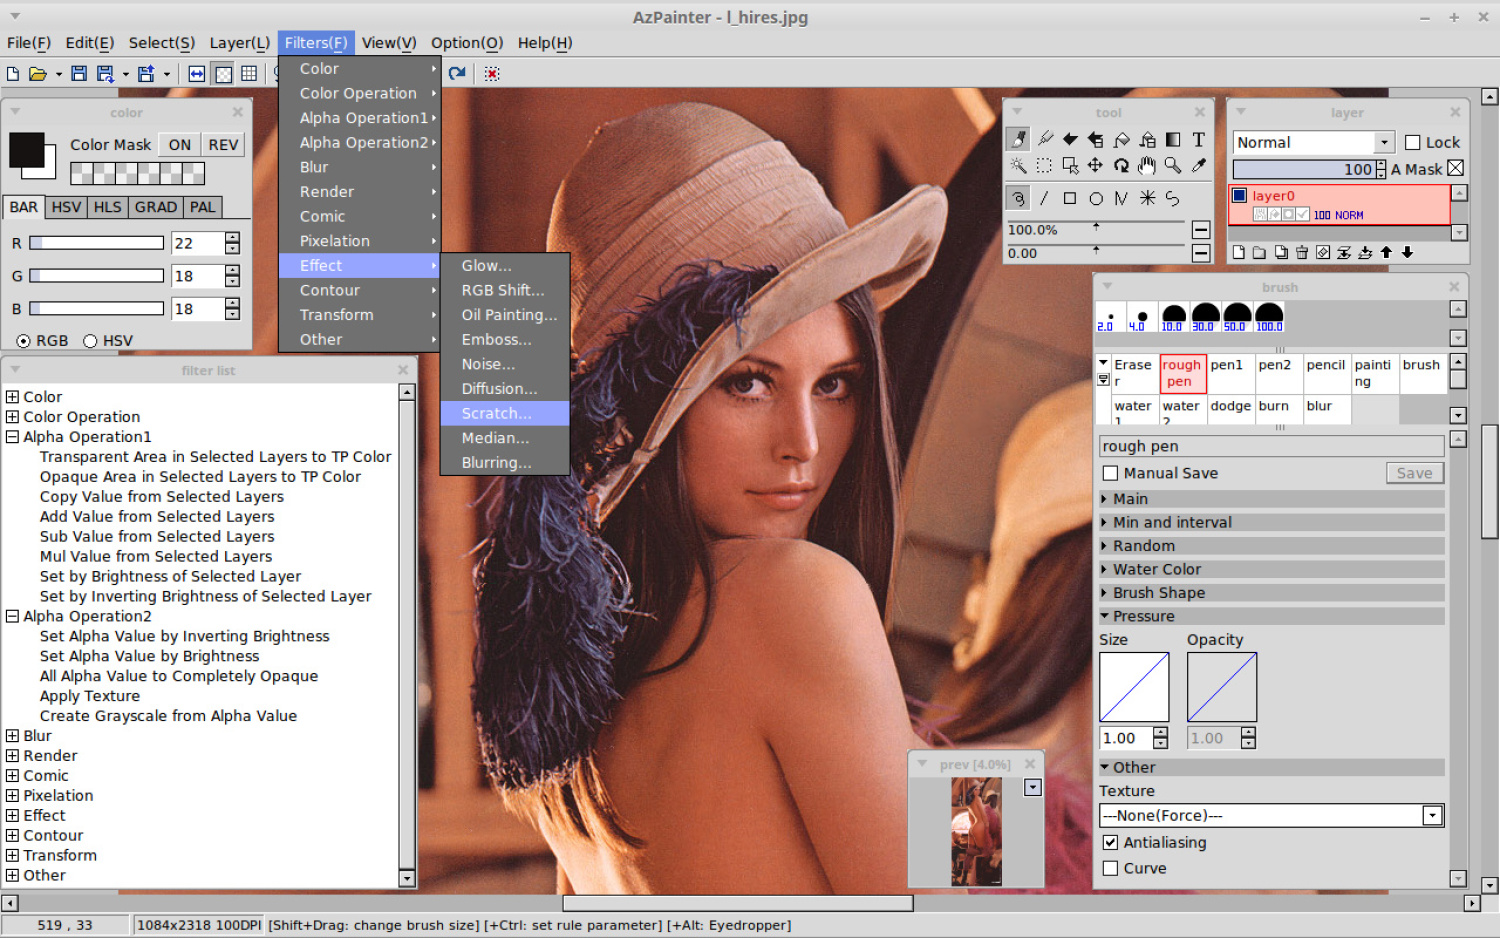Image resolution: width=1500 pixels, height=938 pixels.
Task: Collapse the Alpha Operation2 group in filter list
Action: click(x=13, y=616)
